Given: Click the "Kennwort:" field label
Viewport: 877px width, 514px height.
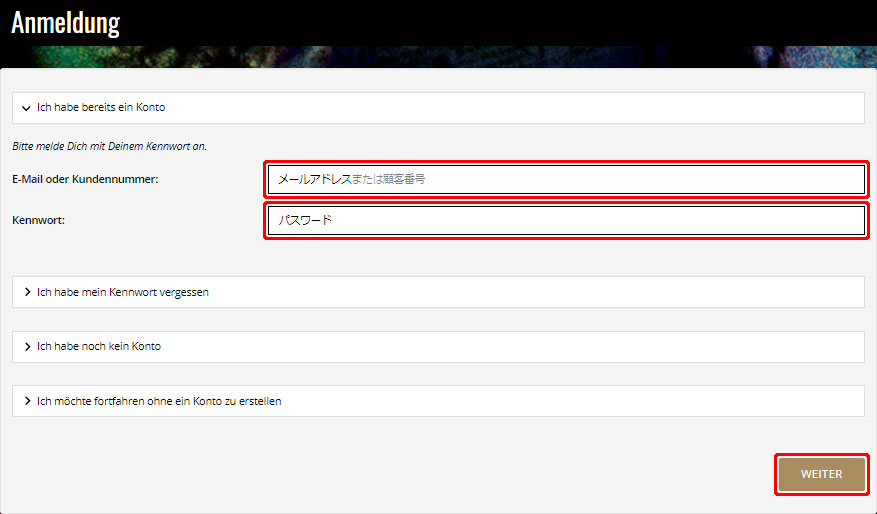Looking at the screenshot, I should point(38,220).
